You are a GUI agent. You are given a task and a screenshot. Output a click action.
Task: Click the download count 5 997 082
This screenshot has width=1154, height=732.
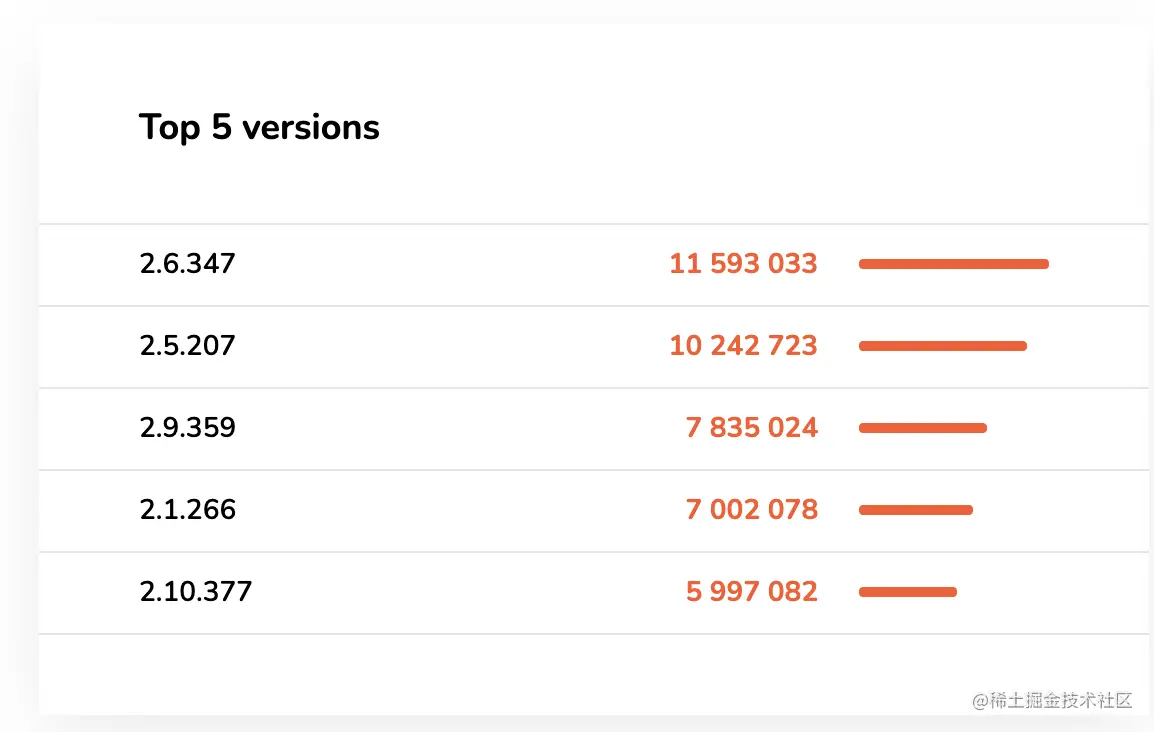click(x=751, y=591)
